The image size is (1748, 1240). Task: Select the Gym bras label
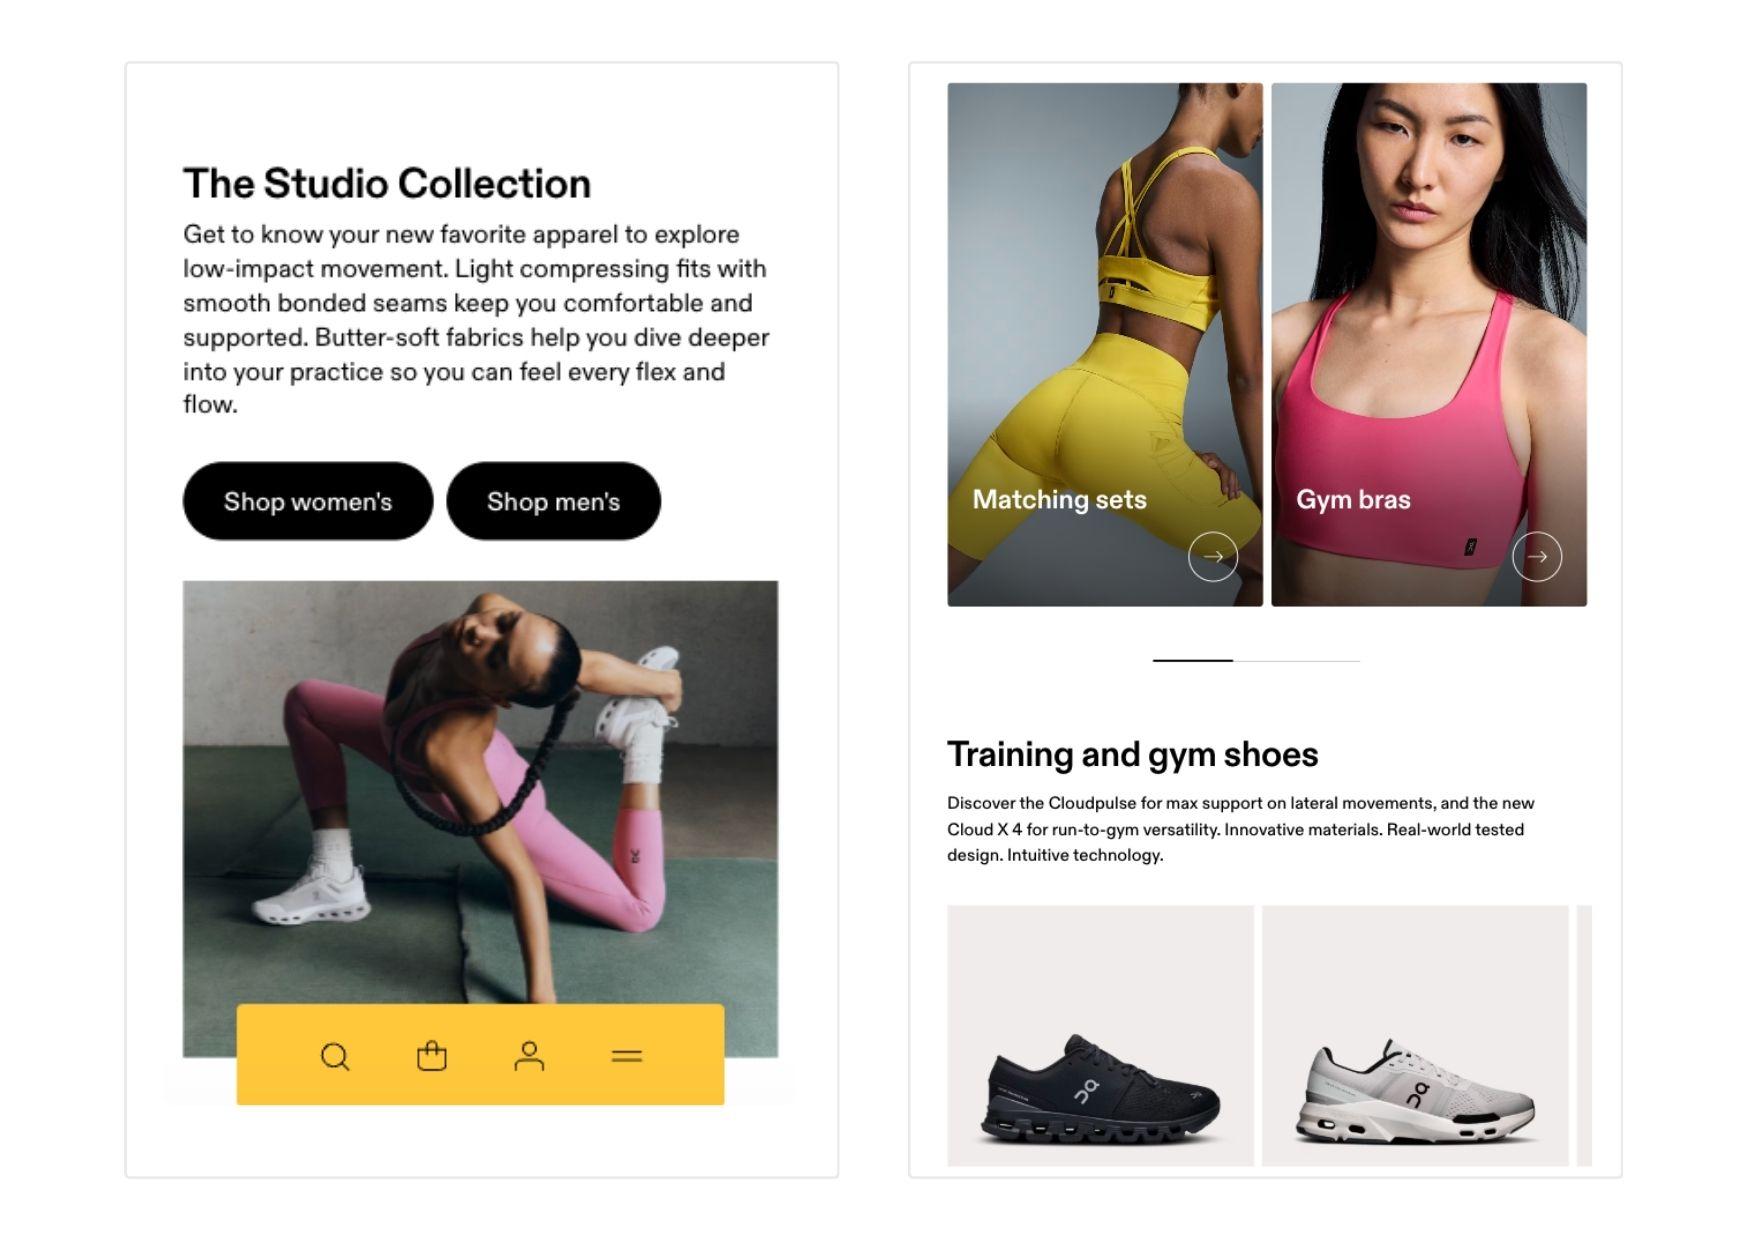click(x=1353, y=499)
